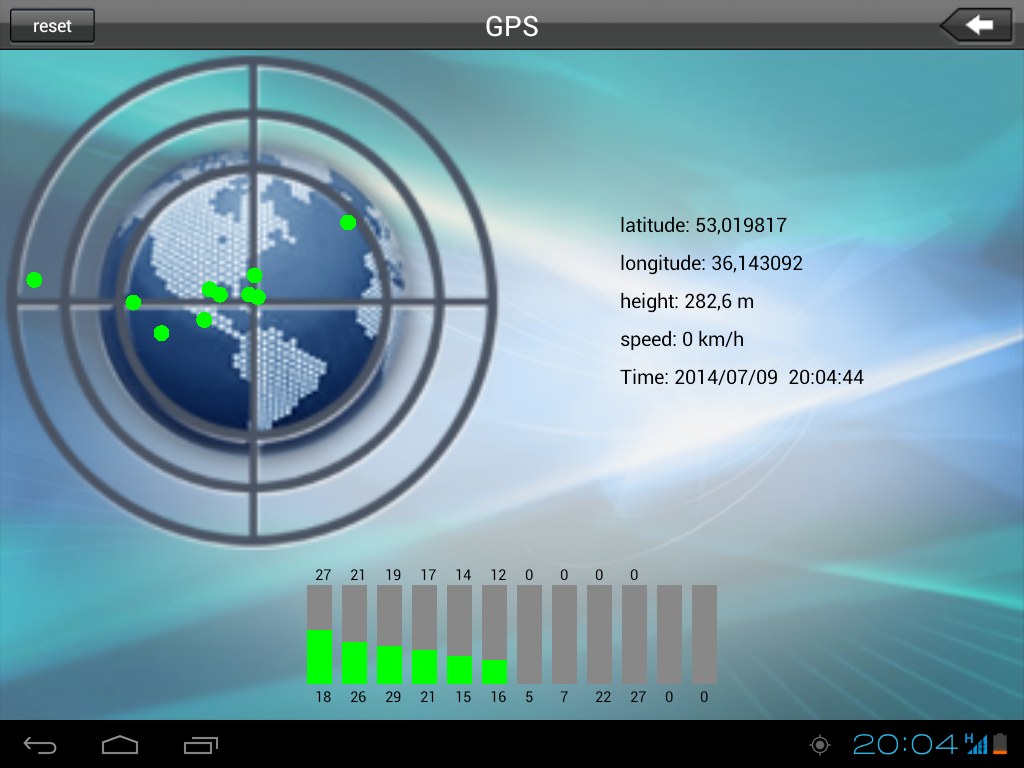Click the GPS title in header
The height and width of the screenshot is (768, 1024).
point(512,26)
